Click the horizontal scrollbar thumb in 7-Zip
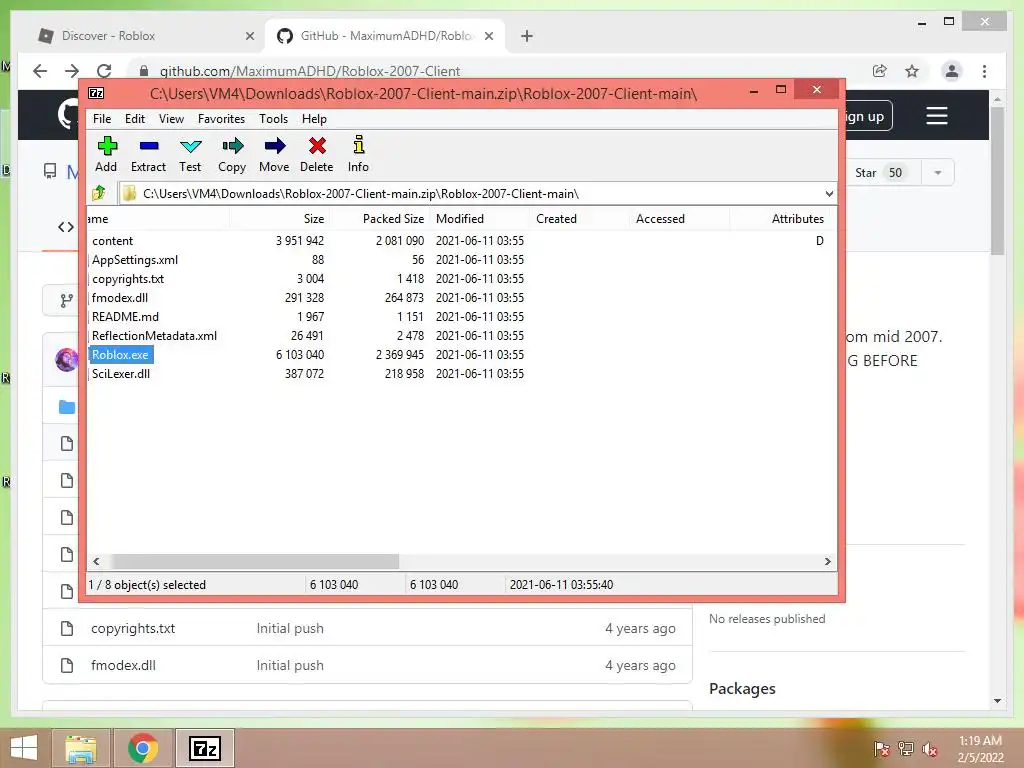 pyautogui.click(x=255, y=562)
